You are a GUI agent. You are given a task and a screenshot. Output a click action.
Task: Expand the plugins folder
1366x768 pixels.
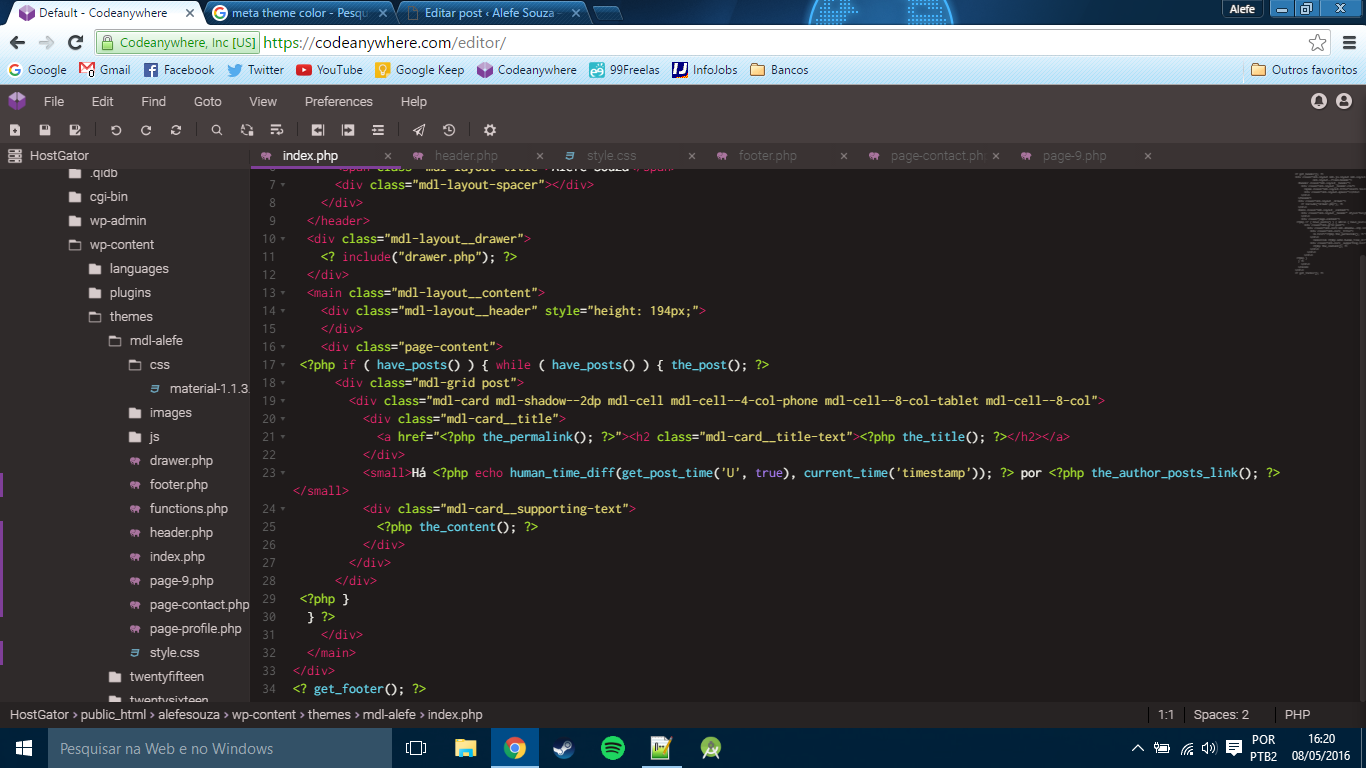point(95,293)
